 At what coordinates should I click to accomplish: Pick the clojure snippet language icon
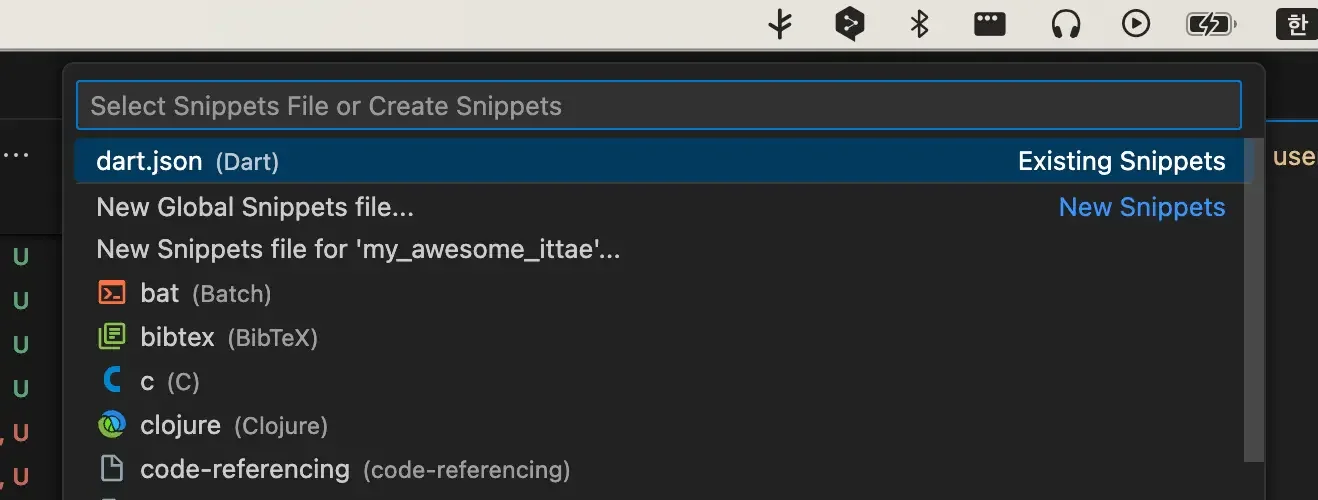click(112, 425)
